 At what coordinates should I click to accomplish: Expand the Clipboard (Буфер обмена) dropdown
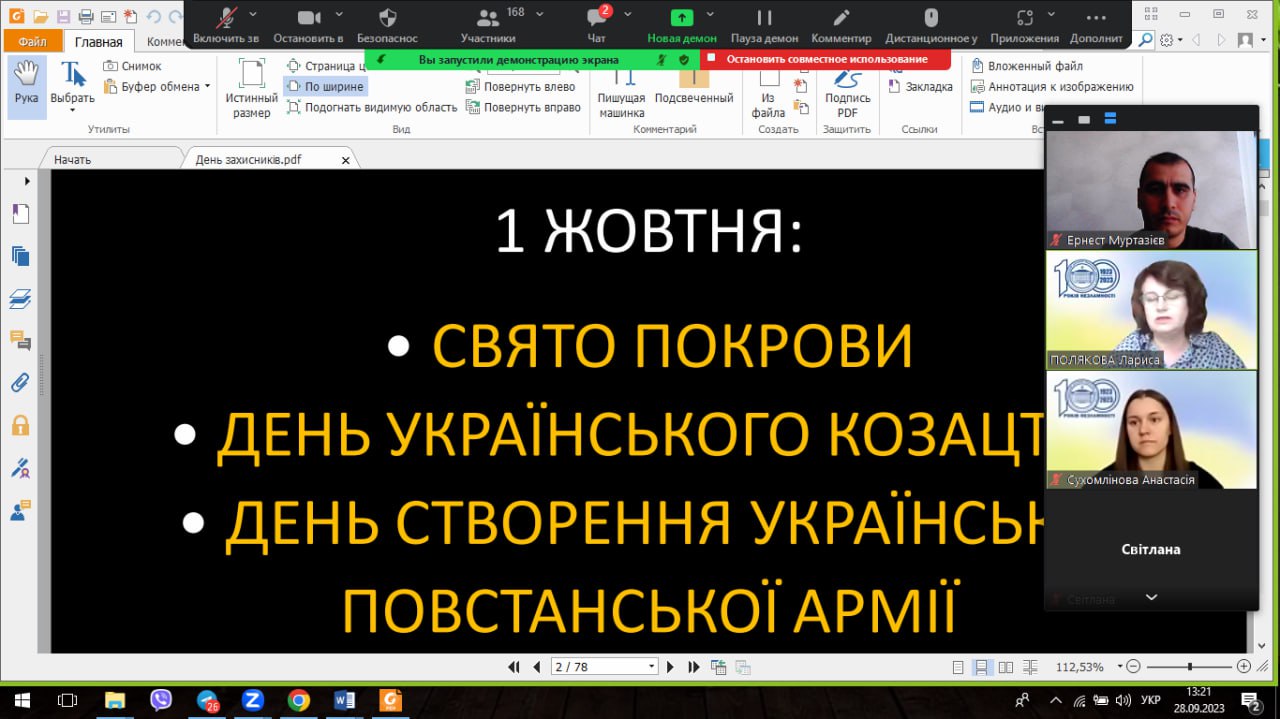click(x=207, y=87)
